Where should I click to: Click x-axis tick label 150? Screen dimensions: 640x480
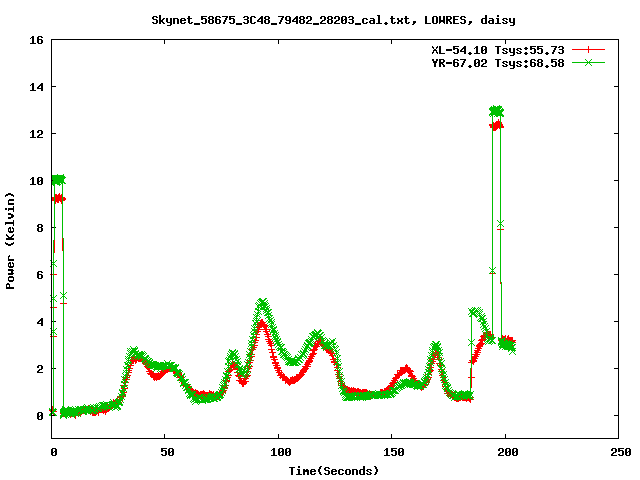pos(394,452)
